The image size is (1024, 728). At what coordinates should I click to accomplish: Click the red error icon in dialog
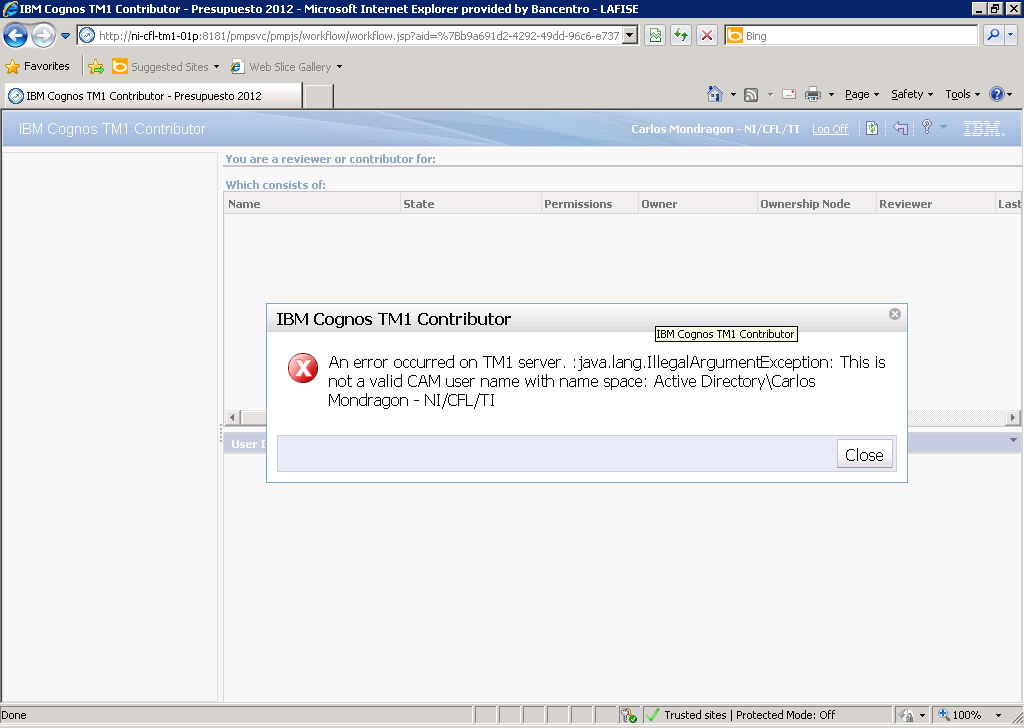(303, 368)
